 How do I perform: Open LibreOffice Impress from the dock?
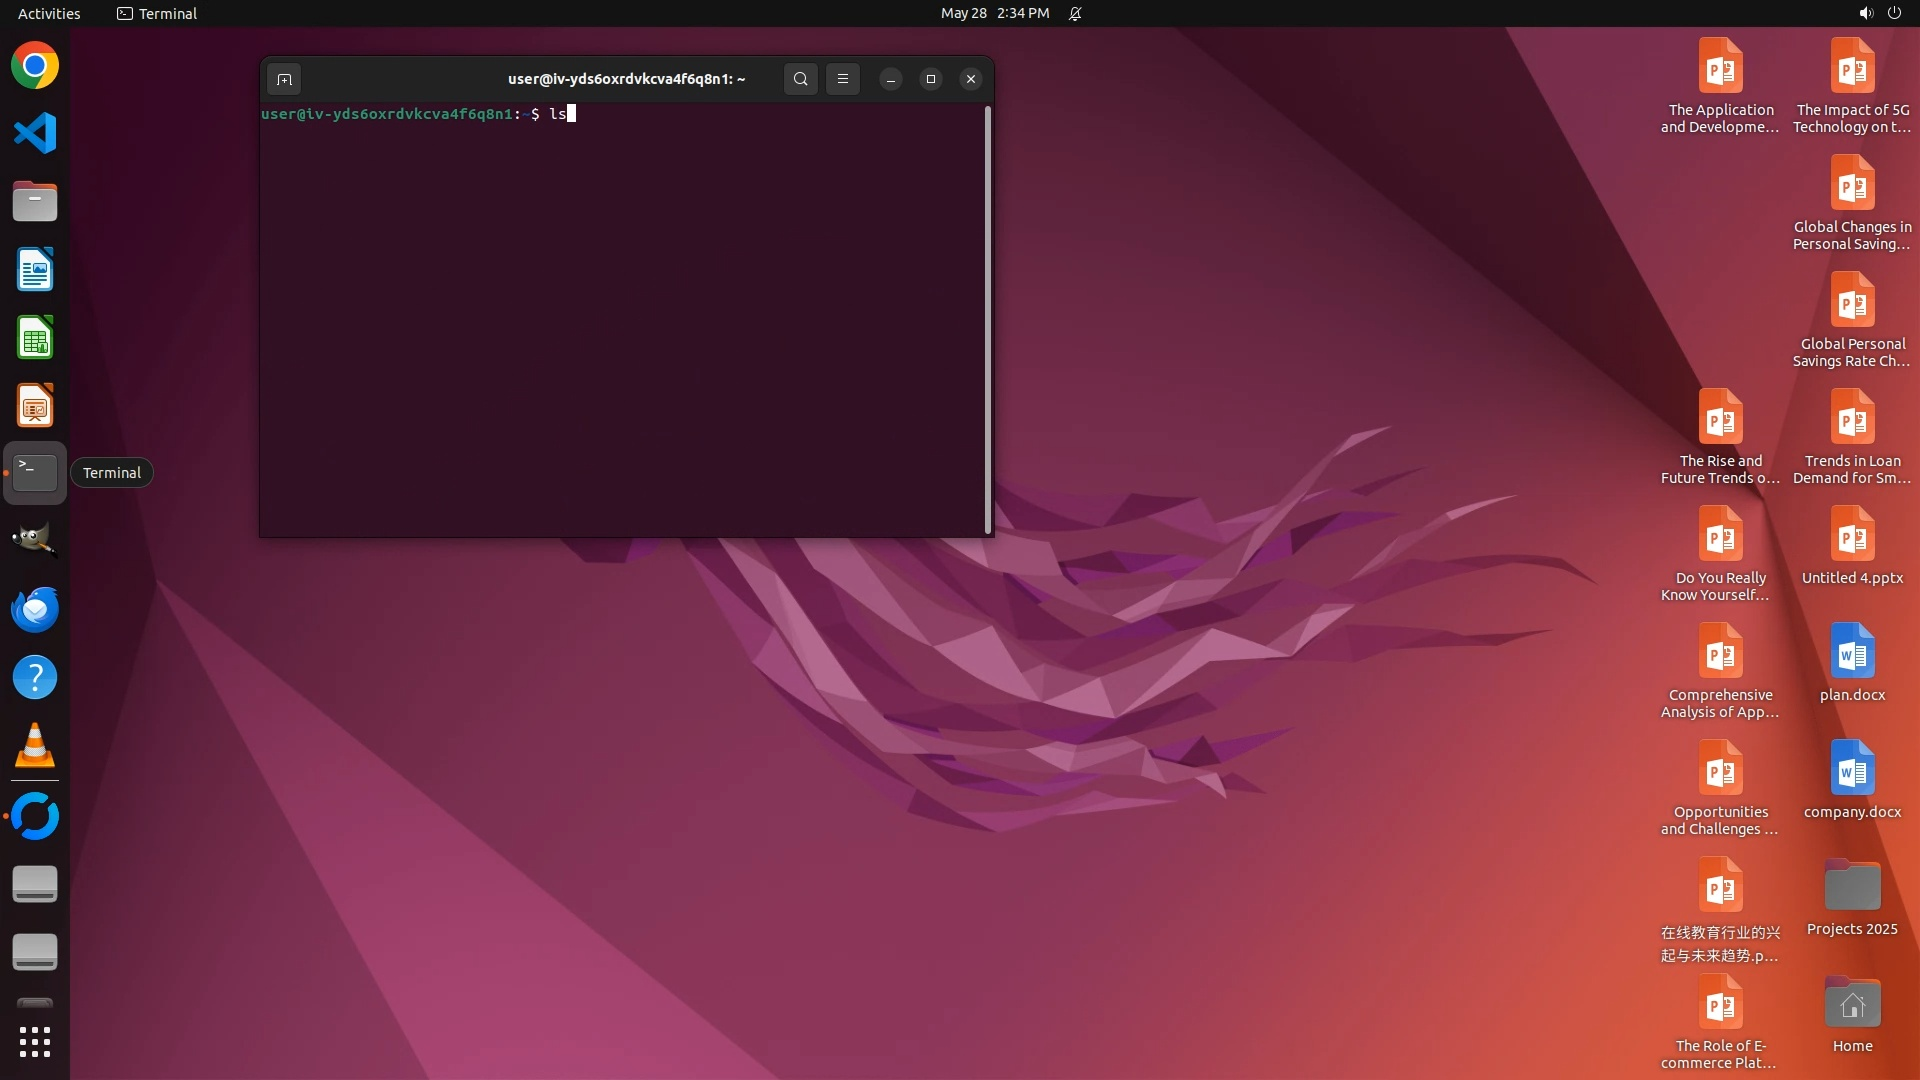tap(35, 406)
